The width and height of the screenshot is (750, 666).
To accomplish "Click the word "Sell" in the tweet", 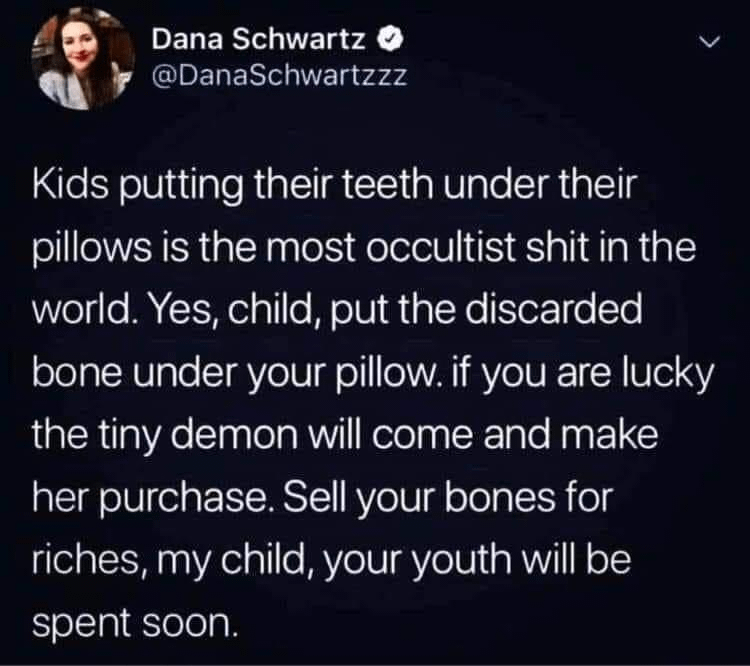I will point(314,498).
